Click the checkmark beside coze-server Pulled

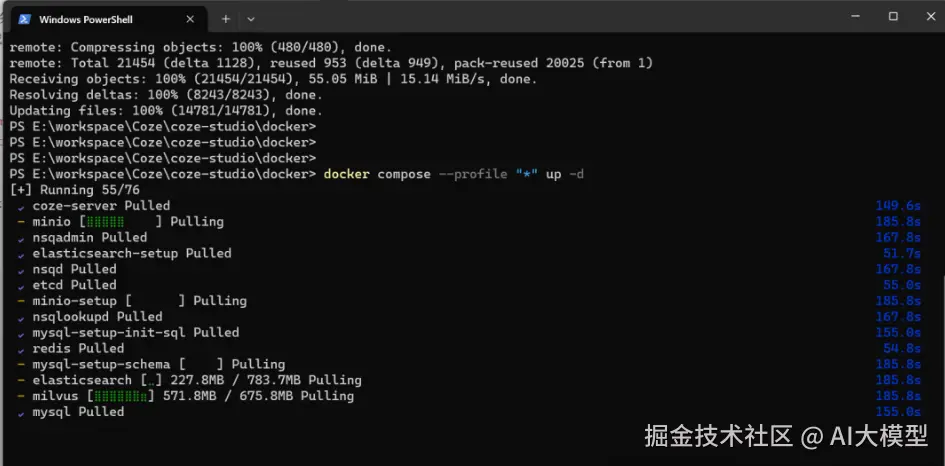(21, 207)
